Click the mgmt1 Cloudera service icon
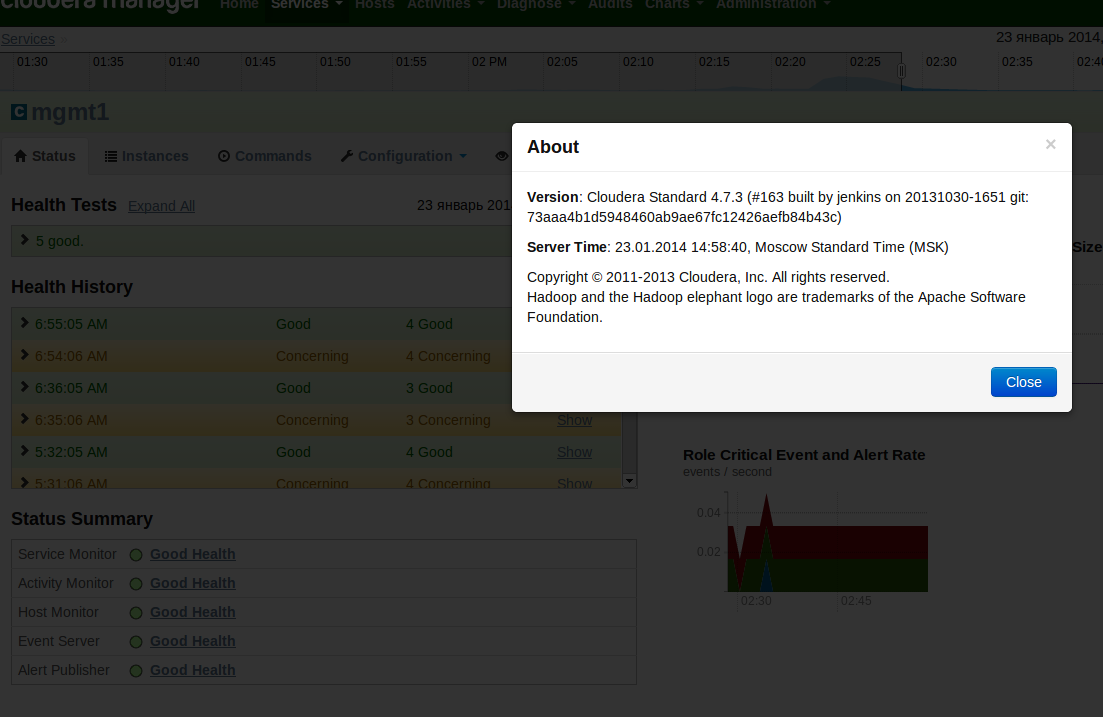This screenshot has width=1103, height=717. (x=19, y=112)
